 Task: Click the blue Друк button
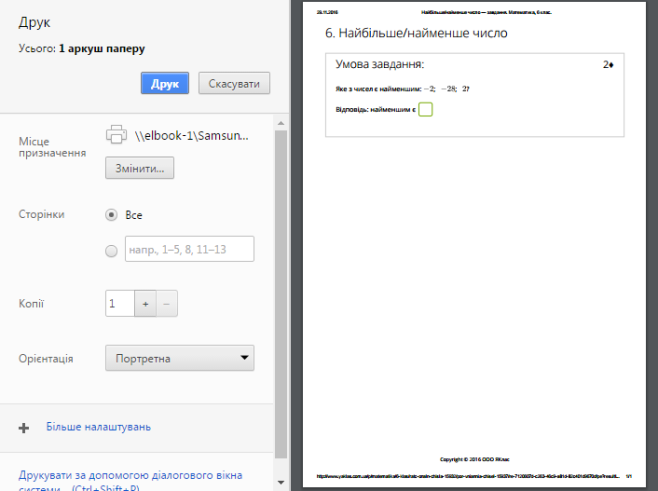pos(164,84)
